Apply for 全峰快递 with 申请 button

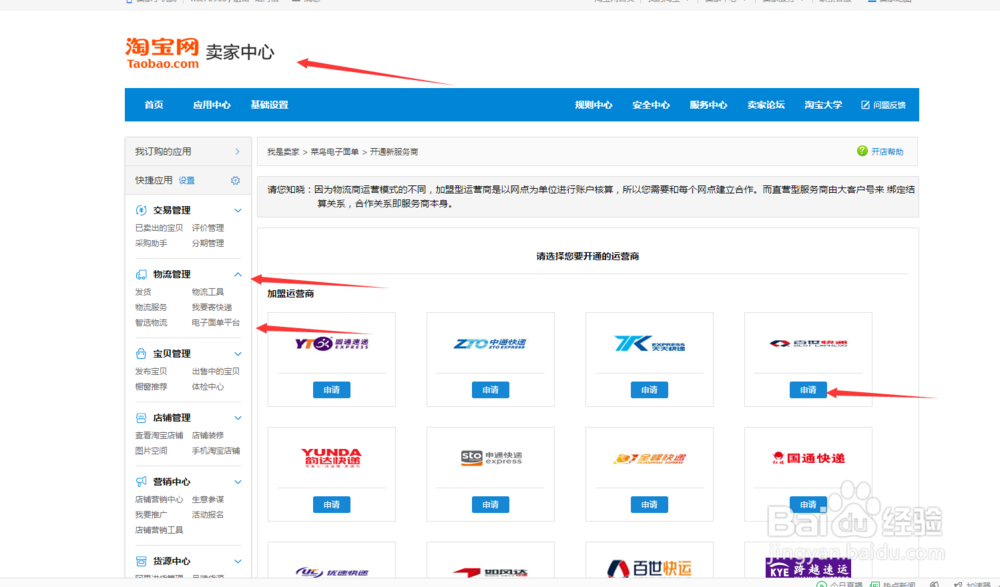[649, 505]
